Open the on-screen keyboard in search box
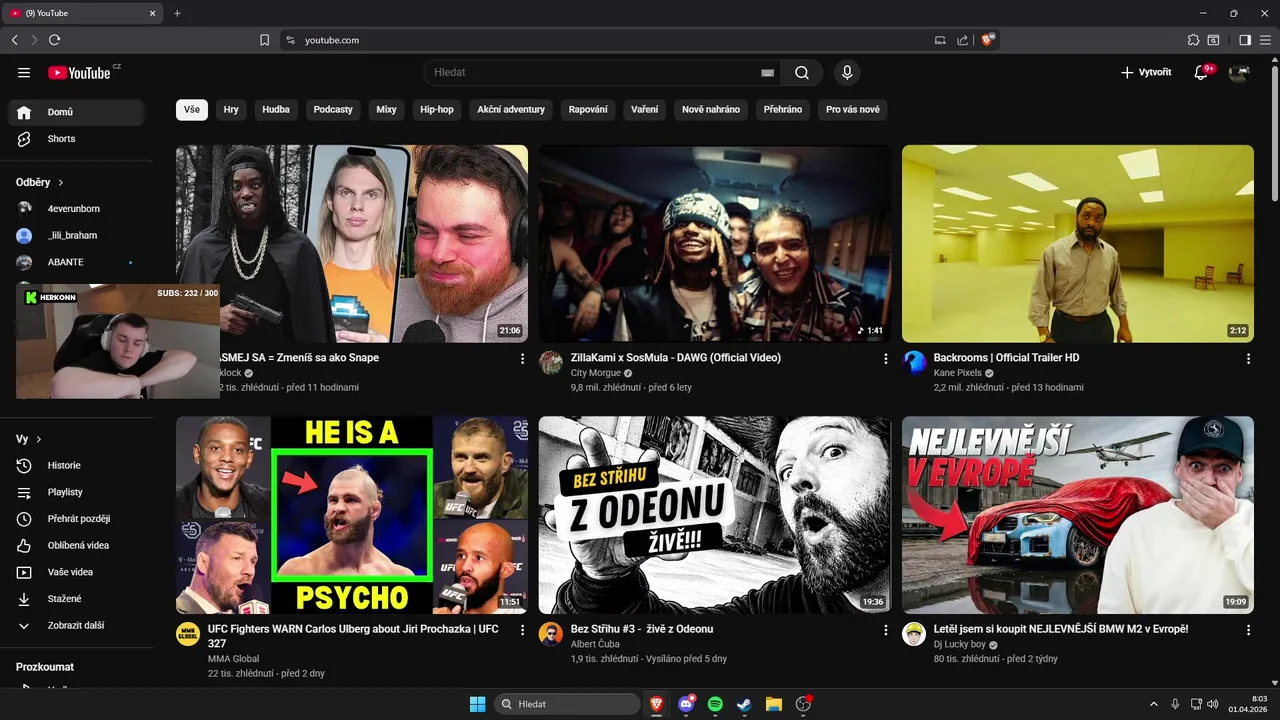Screen dimensions: 1280x720 (x=767, y=73)
